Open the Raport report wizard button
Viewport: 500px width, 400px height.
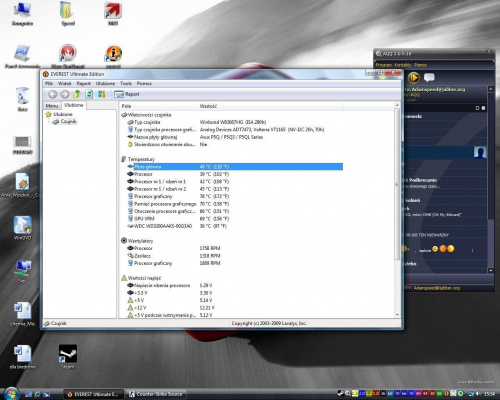(x=127, y=94)
